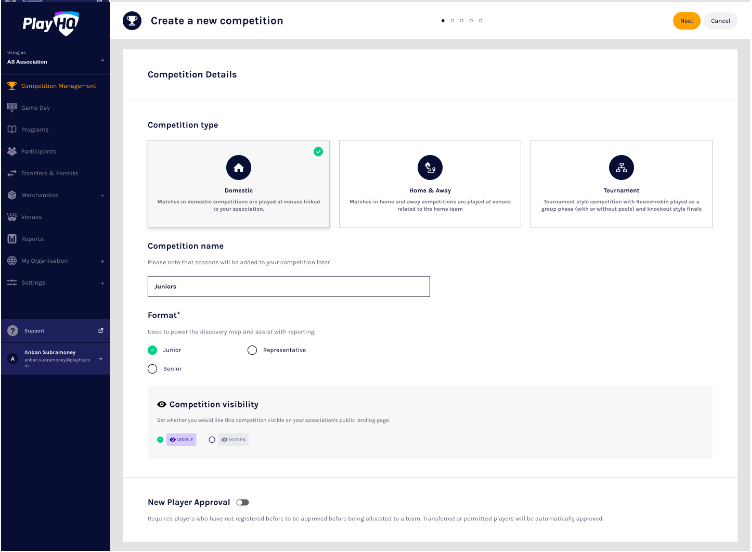Viewport: 752px width, 552px height.
Task: Expand the My Organisation submenu
Action: tap(102, 261)
